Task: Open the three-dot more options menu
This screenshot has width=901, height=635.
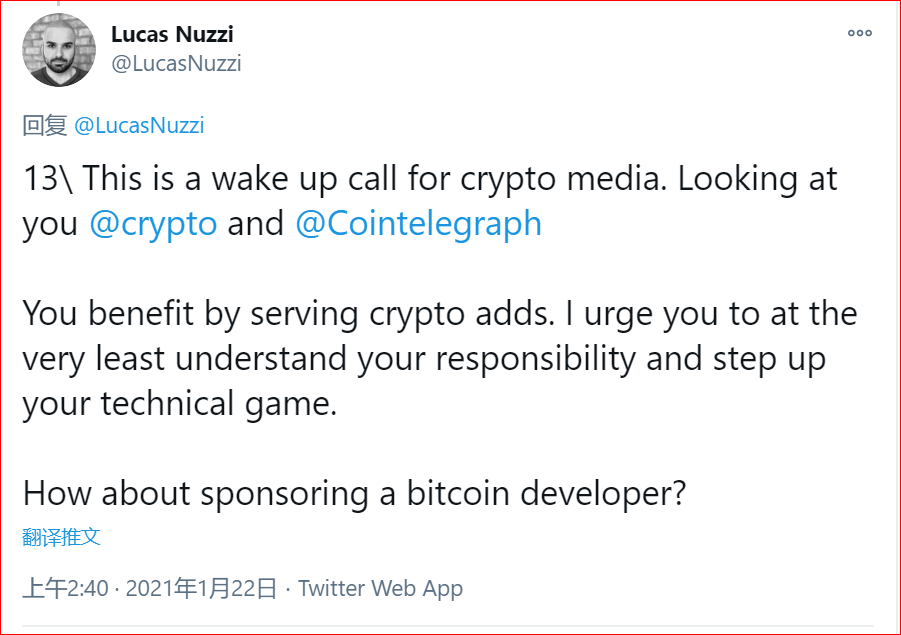Action: point(860,33)
